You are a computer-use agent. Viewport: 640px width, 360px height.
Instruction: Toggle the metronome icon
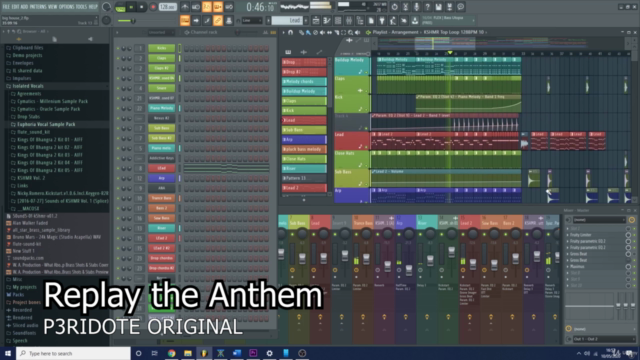pyautogui.click(x=185, y=7)
